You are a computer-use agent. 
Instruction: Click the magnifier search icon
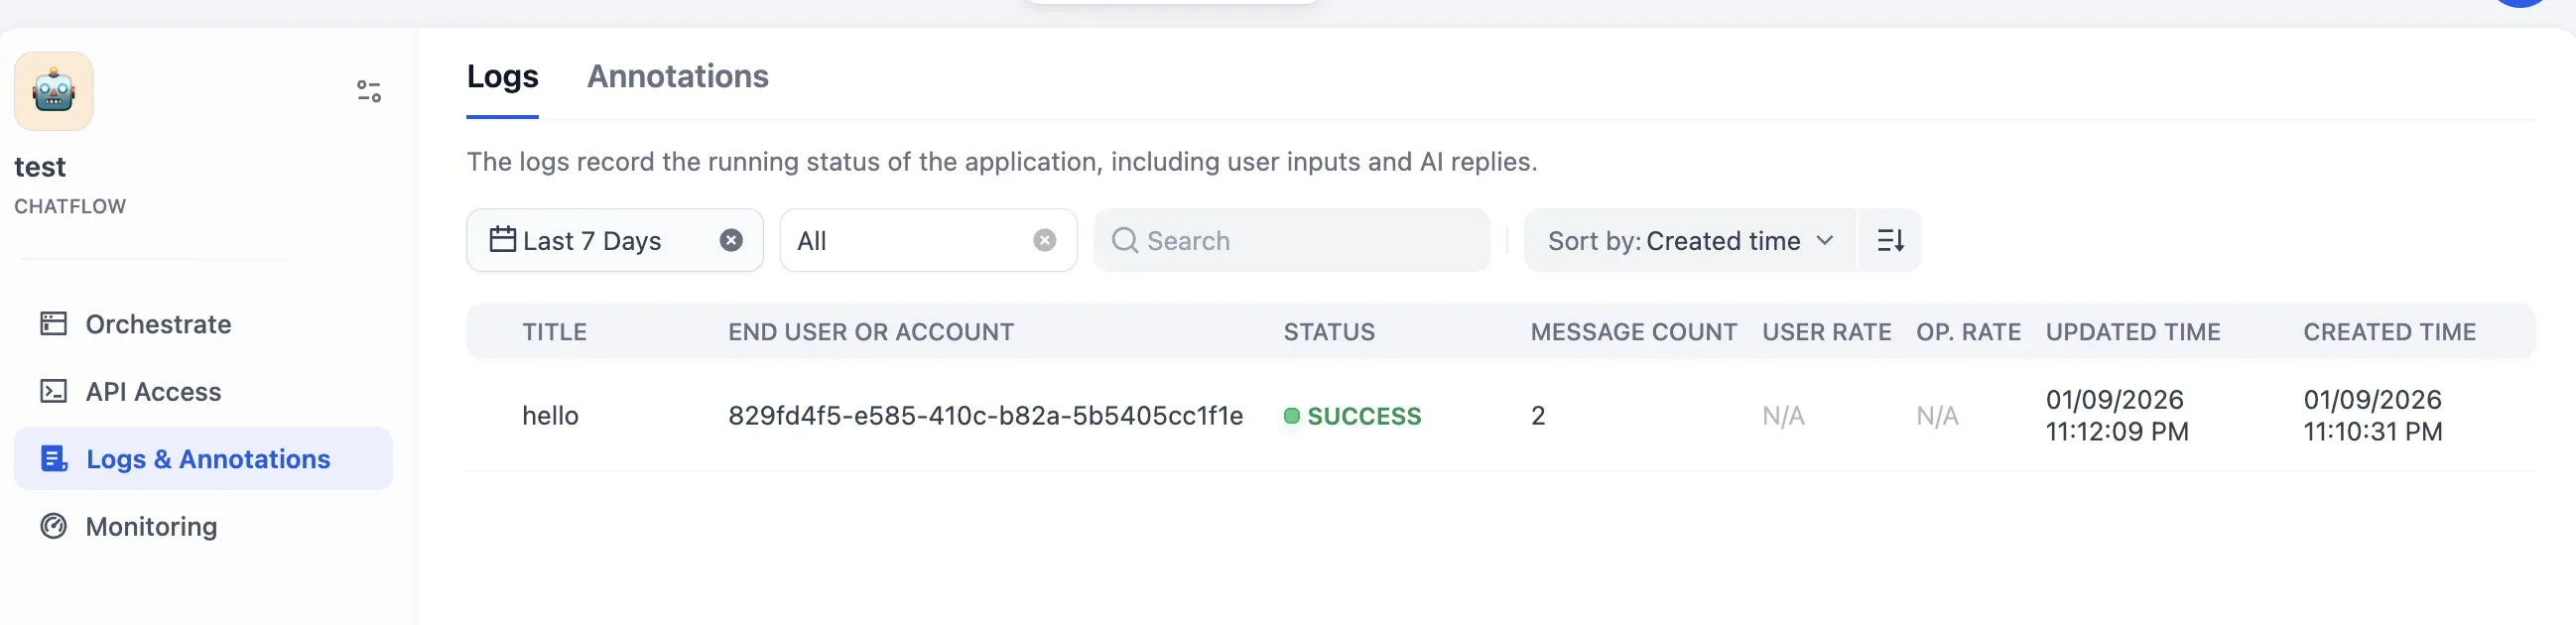pos(1124,240)
